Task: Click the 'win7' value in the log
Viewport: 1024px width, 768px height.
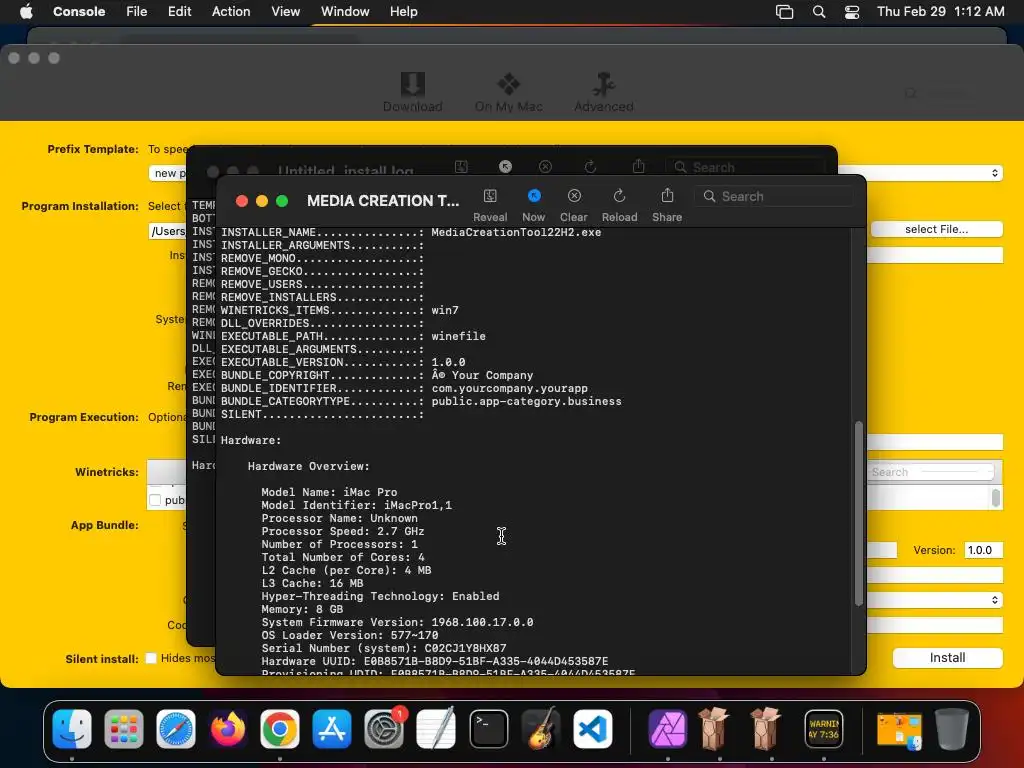Action: click(445, 310)
